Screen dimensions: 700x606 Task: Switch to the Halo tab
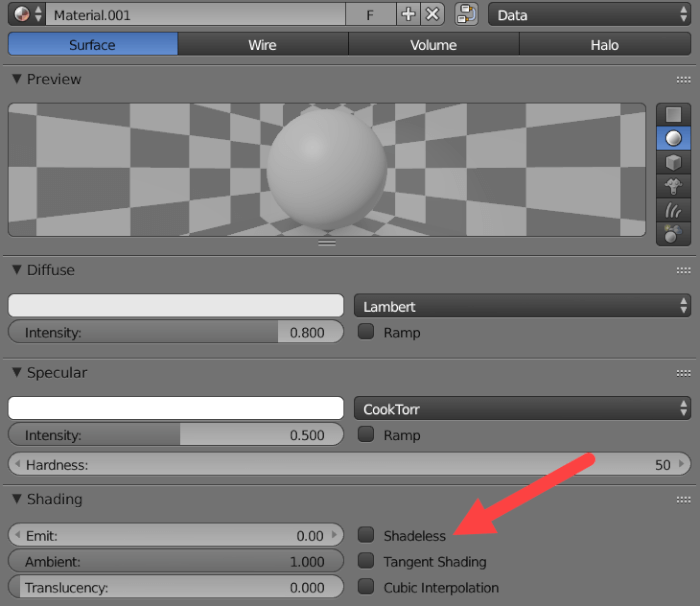(605, 45)
